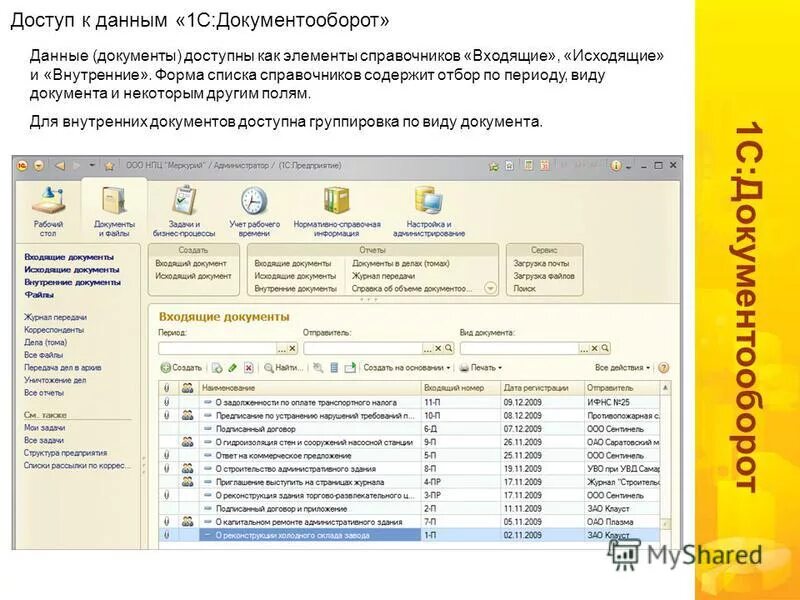Open Все отчеты link
The image size is (800, 600).
pyautogui.click(x=44, y=393)
